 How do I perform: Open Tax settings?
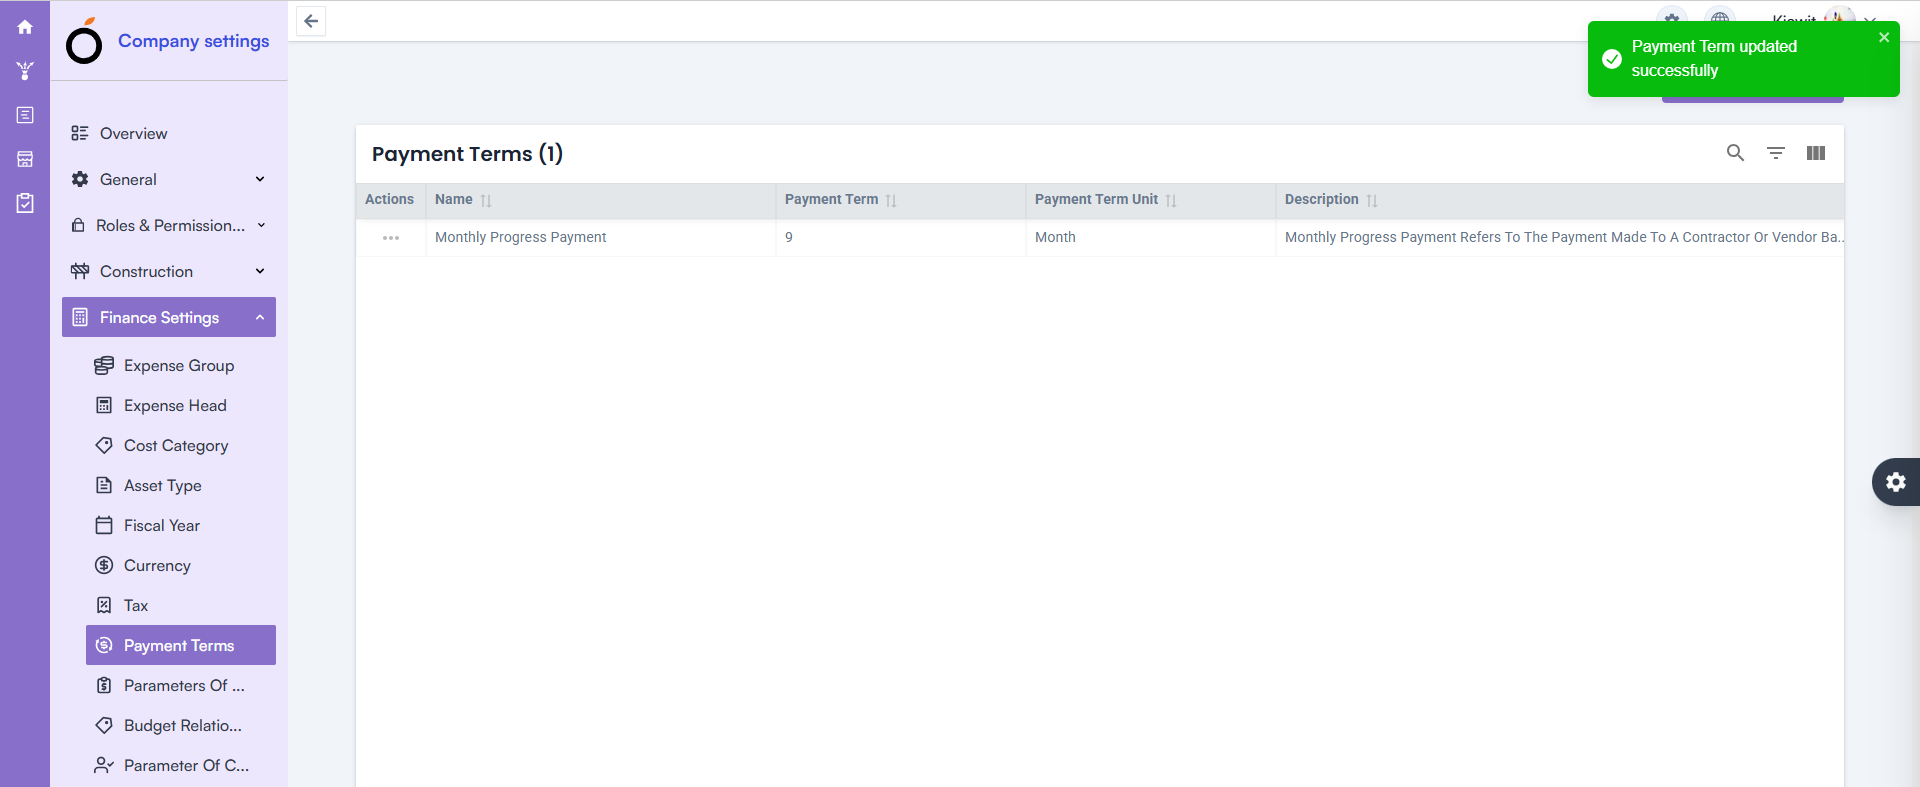click(x=180, y=605)
